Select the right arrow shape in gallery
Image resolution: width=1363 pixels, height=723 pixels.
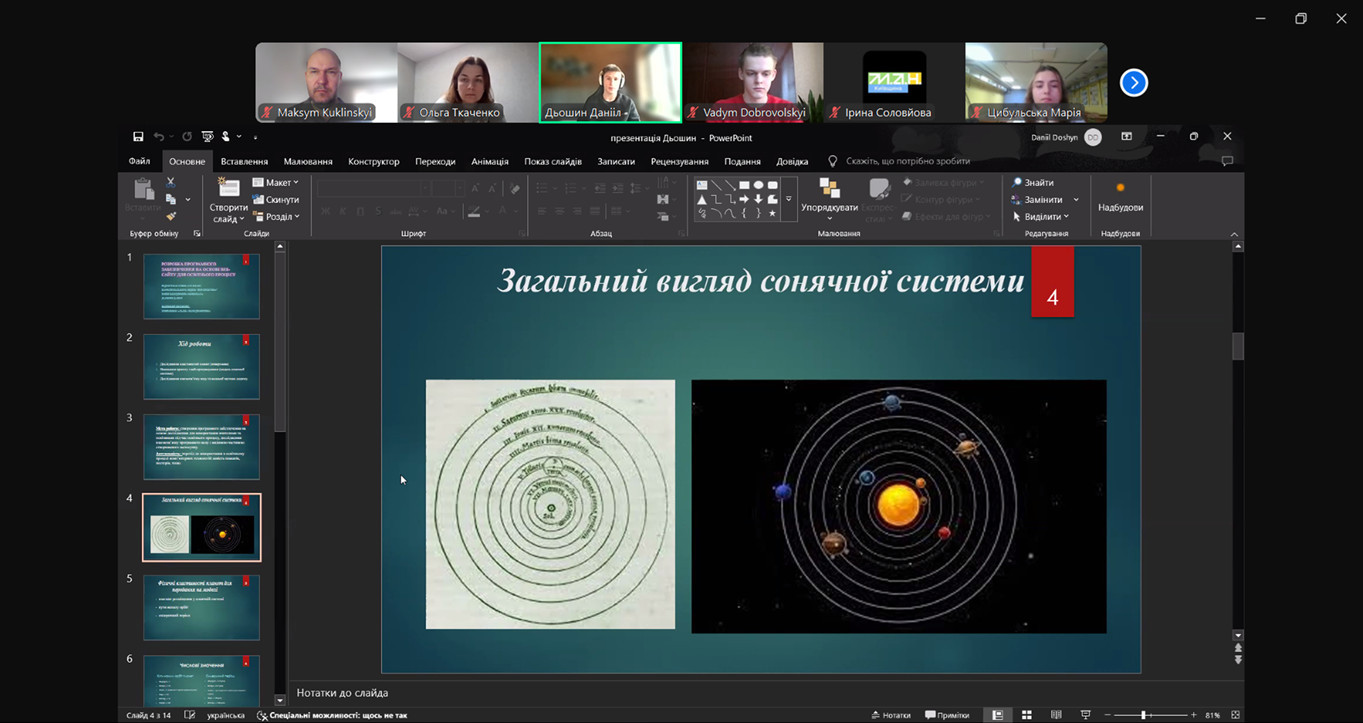pyautogui.click(x=744, y=199)
